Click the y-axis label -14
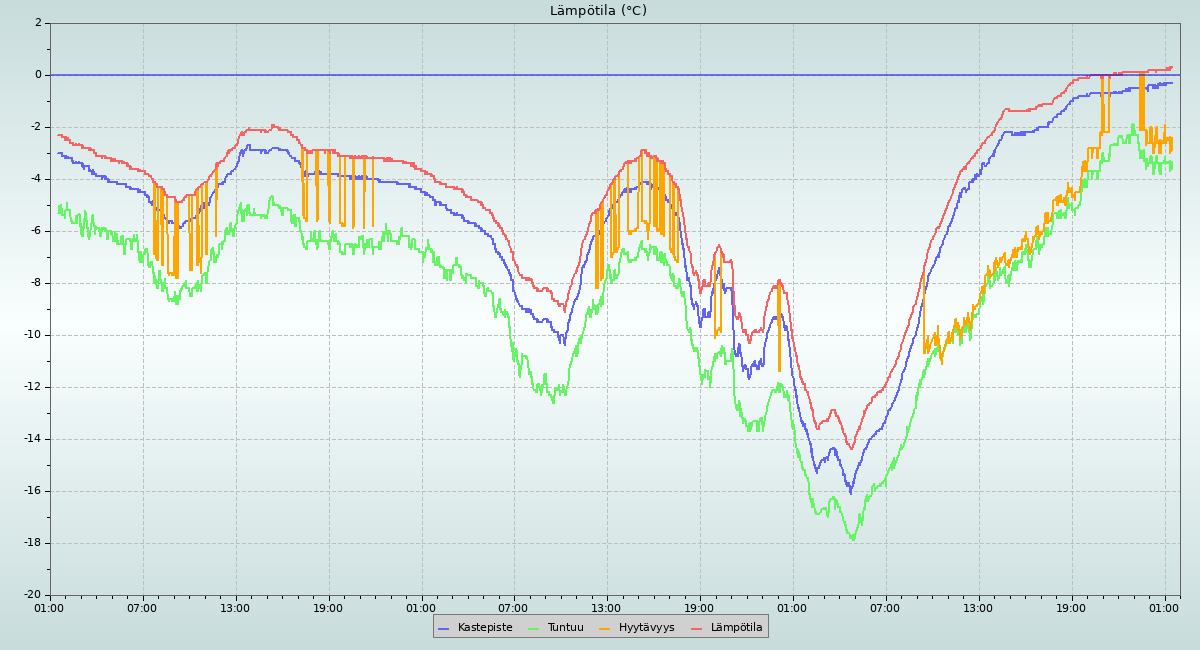 click(x=32, y=439)
